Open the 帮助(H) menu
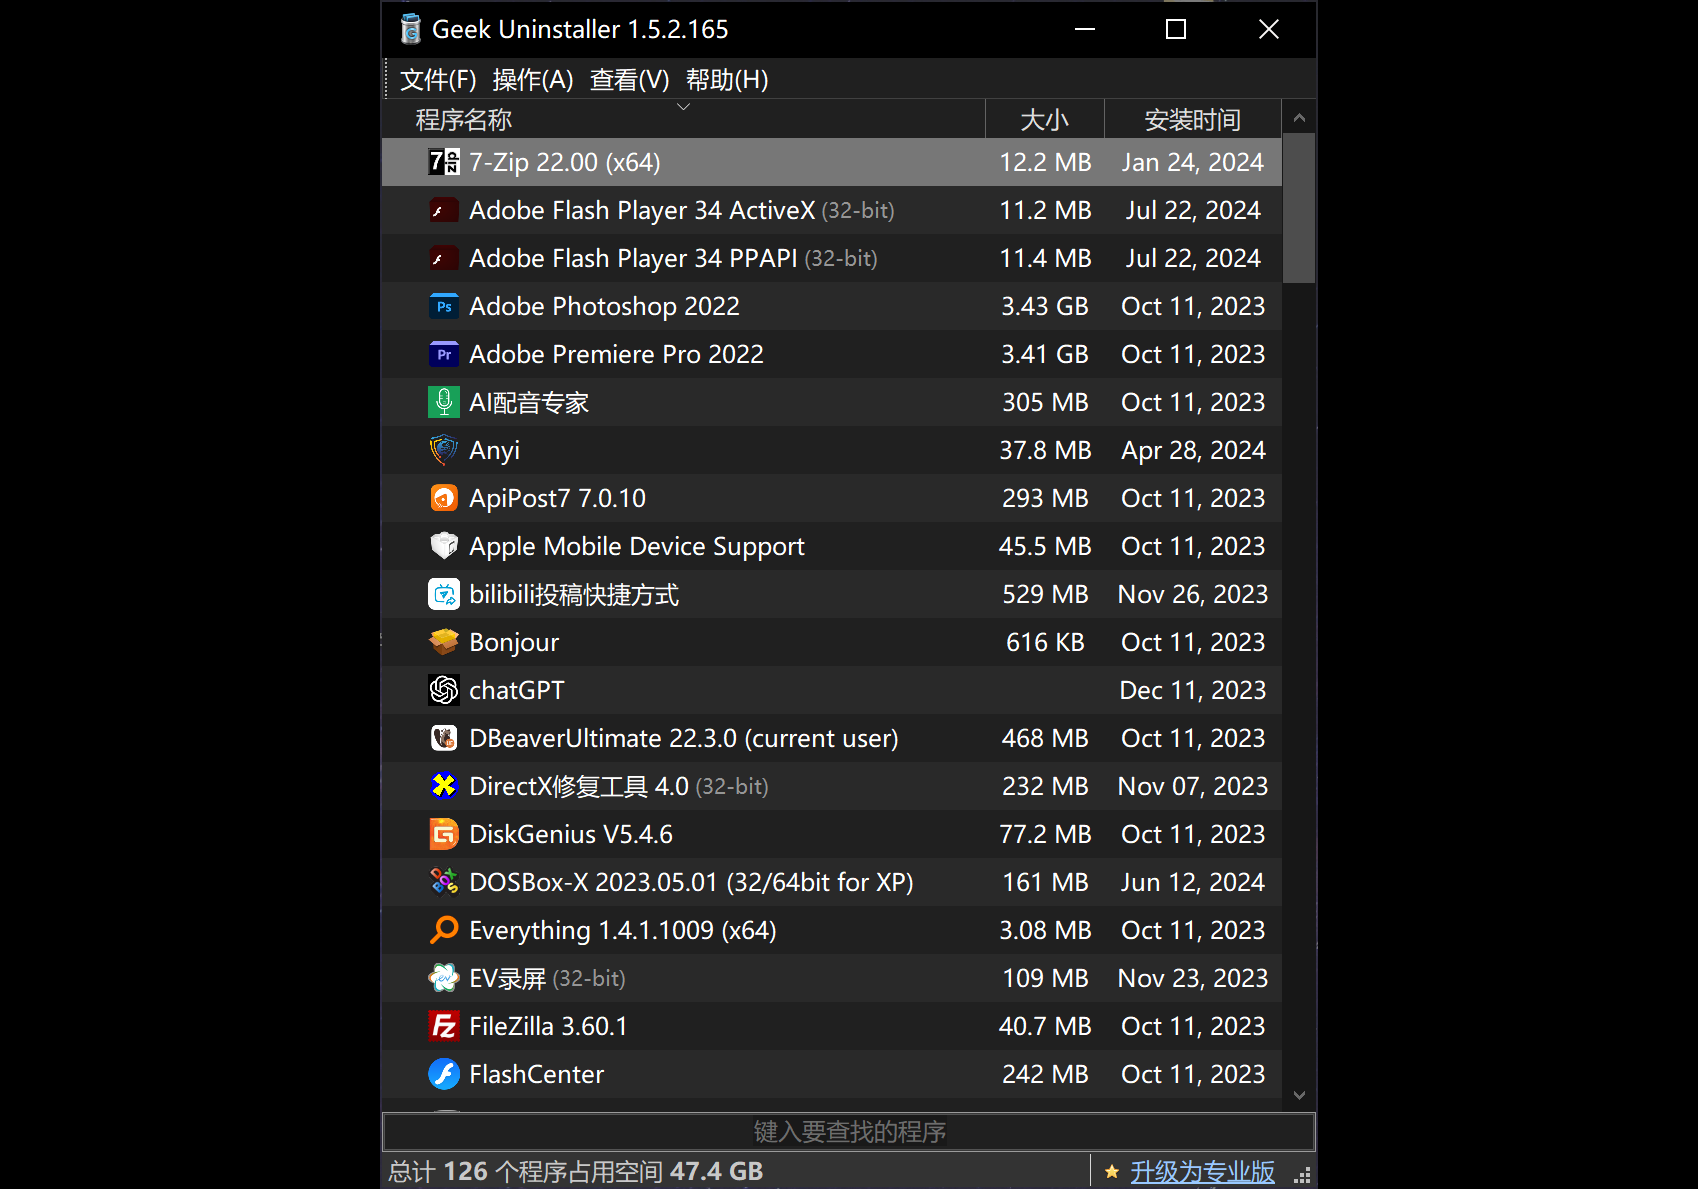 pyautogui.click(x=727, y=80)
